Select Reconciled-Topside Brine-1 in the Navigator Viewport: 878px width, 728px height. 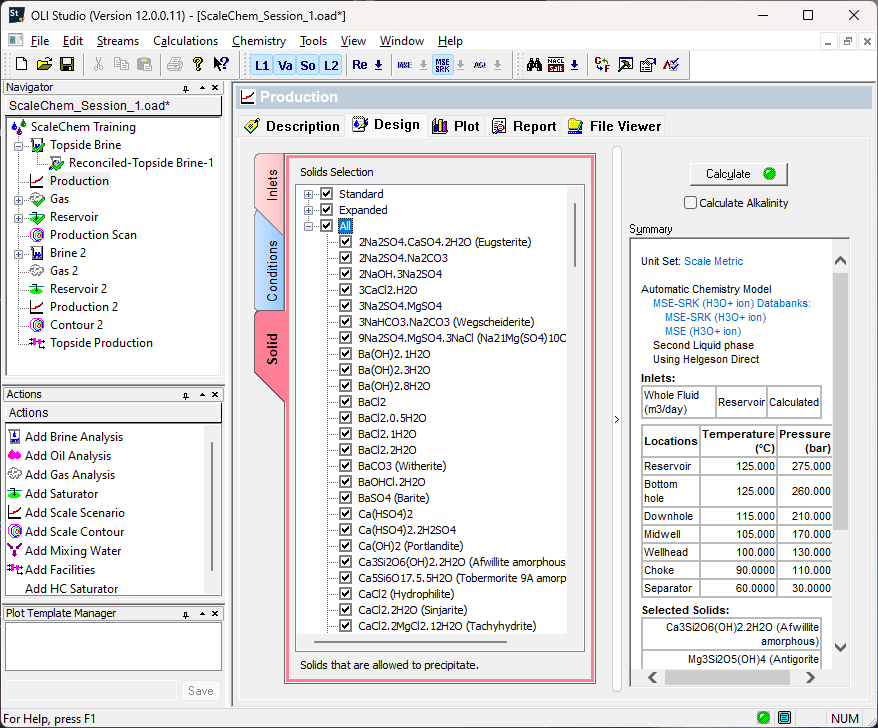point(141,163)
